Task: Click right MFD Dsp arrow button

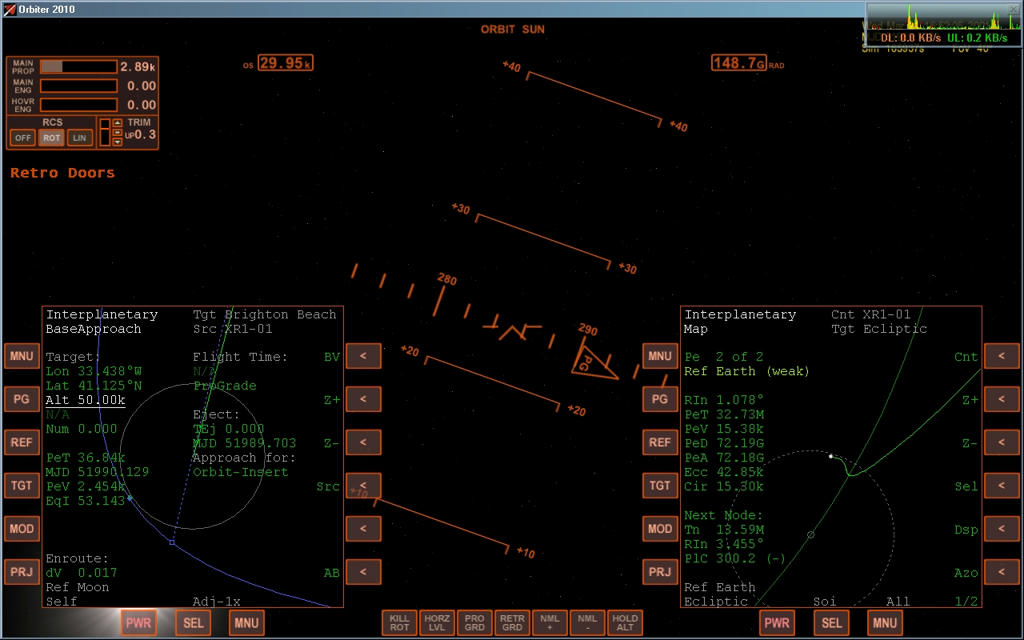Action: 1002,528
